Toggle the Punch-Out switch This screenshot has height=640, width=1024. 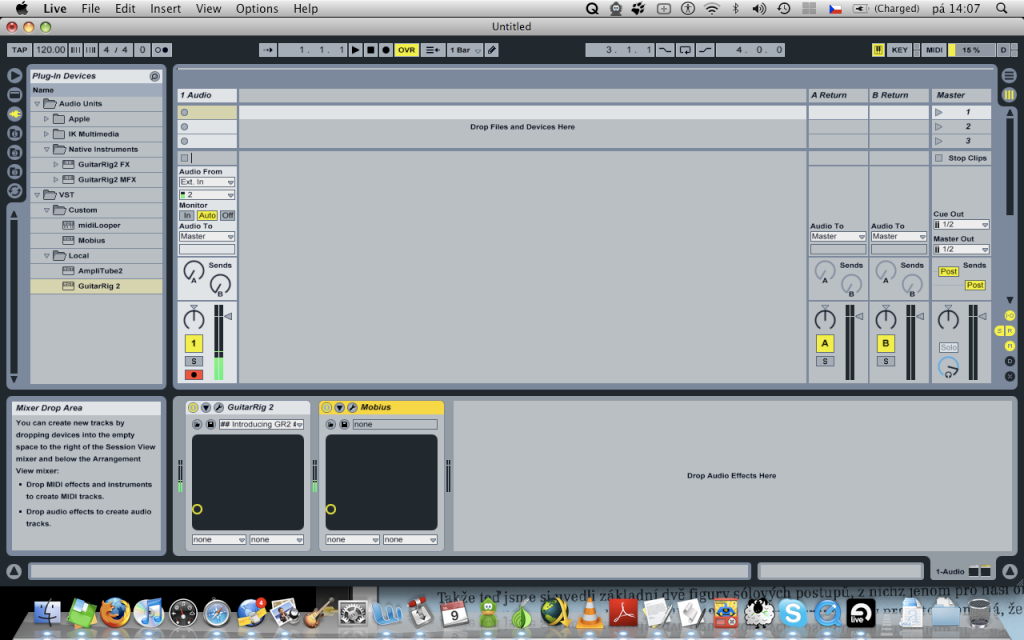pos(705,50)
